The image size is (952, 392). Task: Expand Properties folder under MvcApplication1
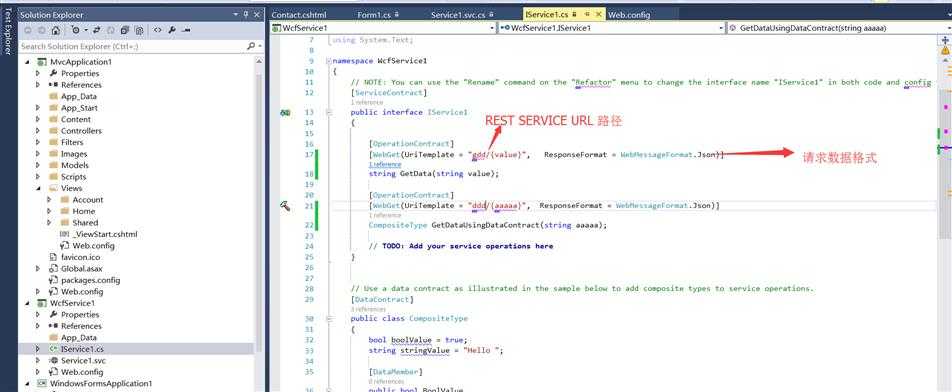[x=38, y=73]
